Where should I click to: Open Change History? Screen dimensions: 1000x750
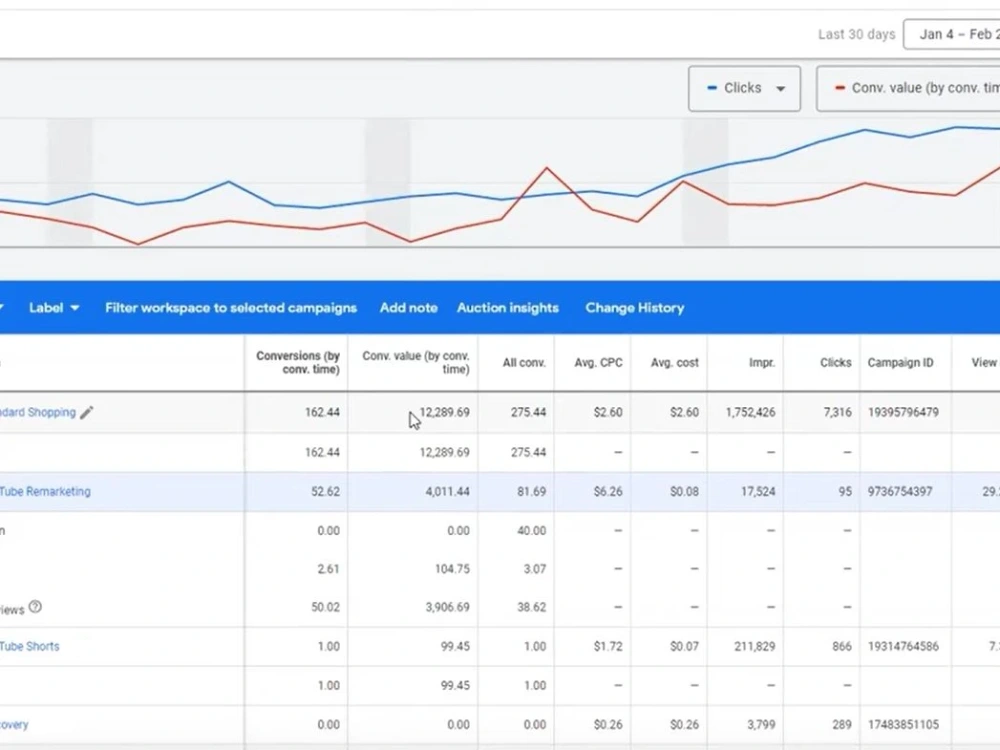(x=635, y=308)
